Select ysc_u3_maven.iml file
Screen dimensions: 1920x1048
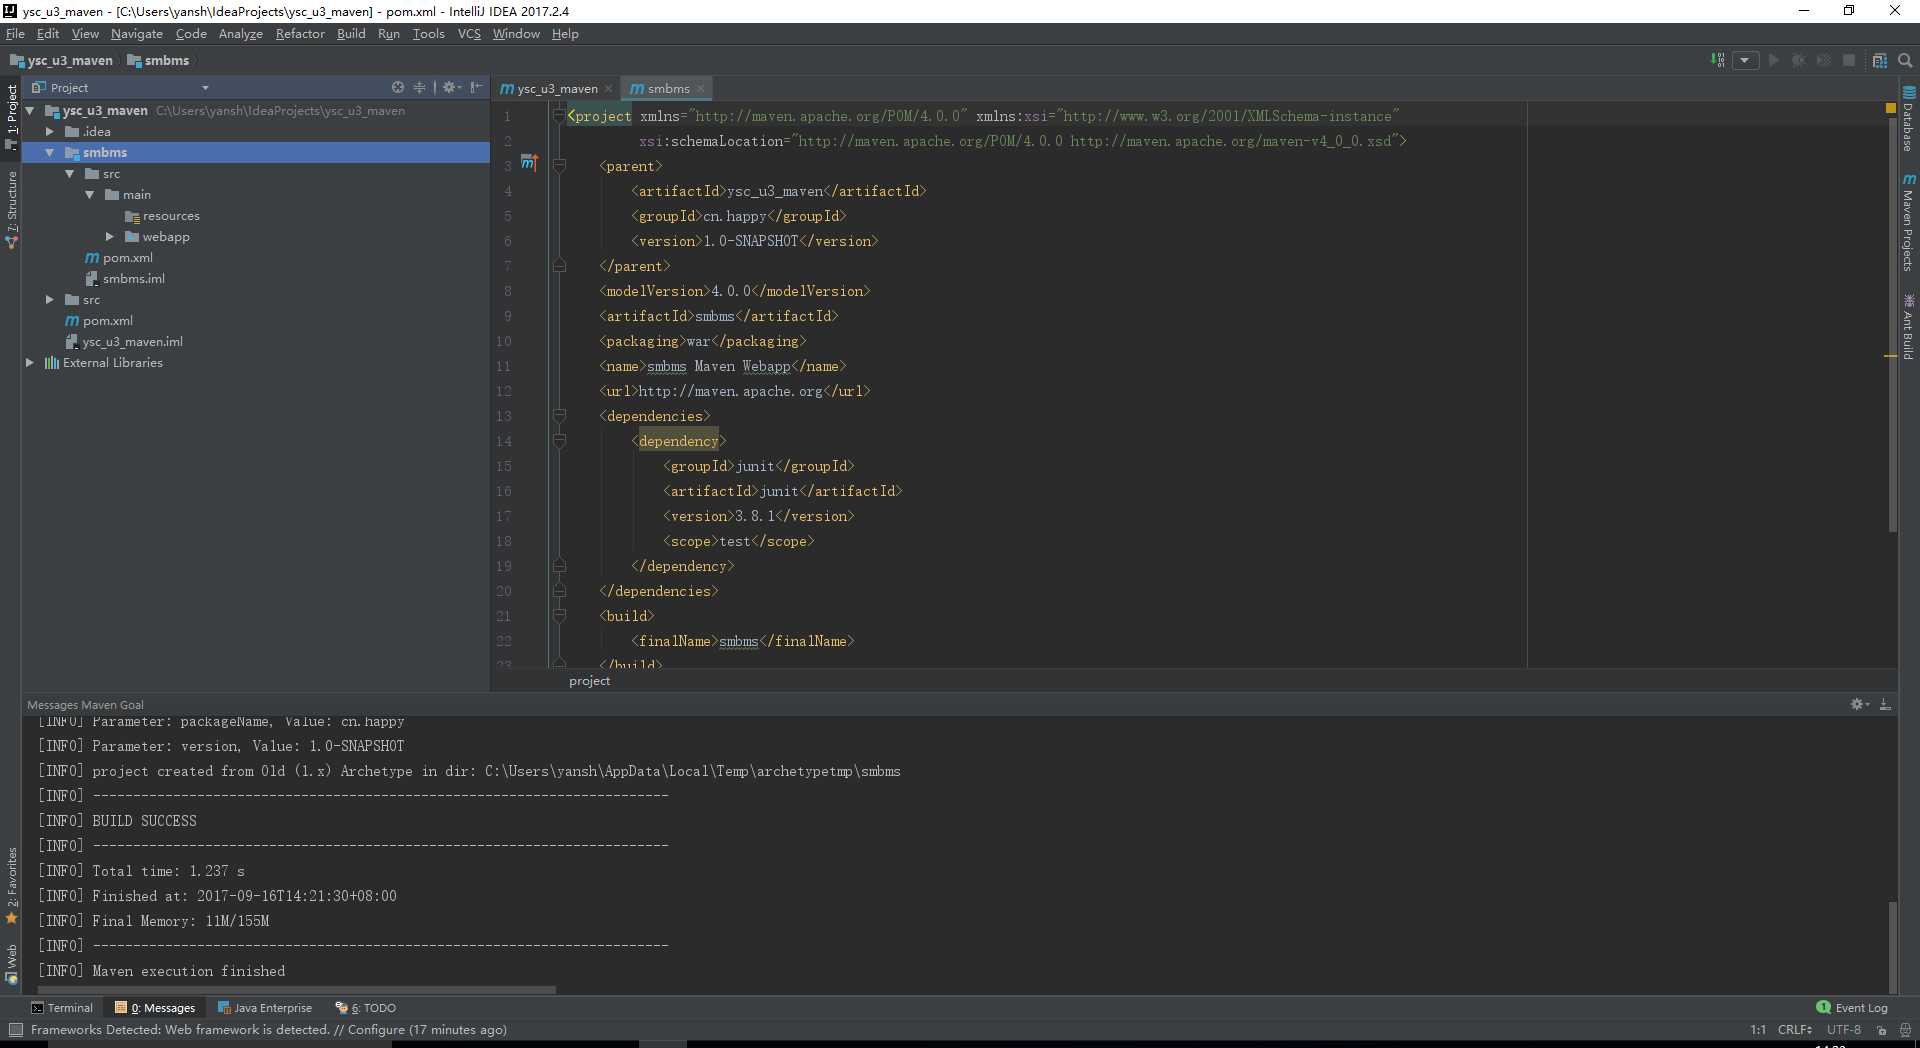(123, 341)
